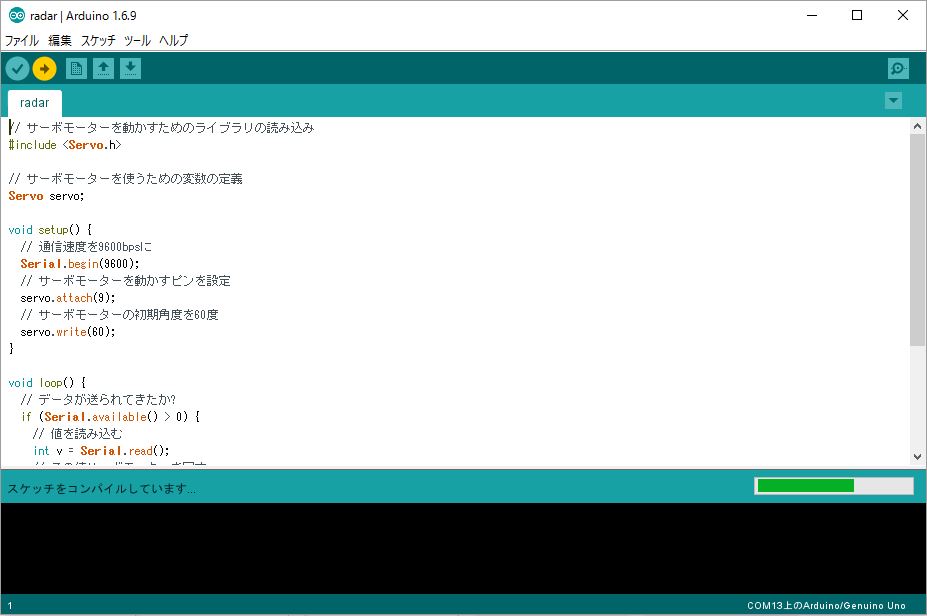Click the vertical scrollbar thumb
Image resolution: width=927 pixels, height=616 pixels.
click(917, 240)
